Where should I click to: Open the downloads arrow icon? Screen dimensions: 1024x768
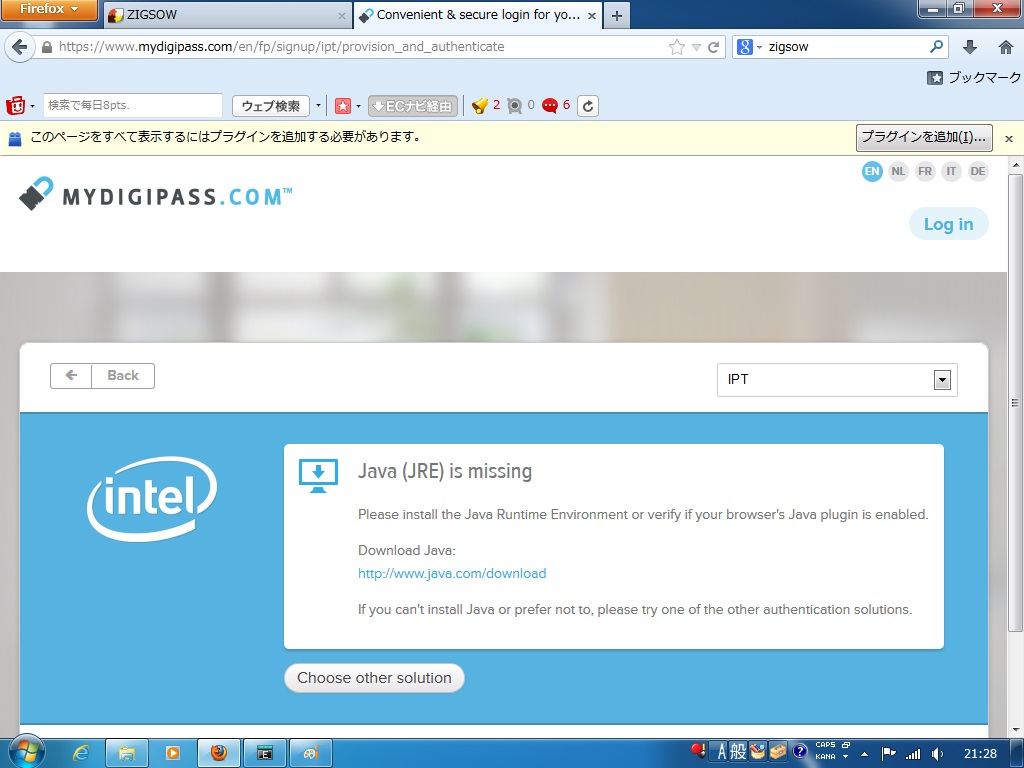tap(970, 46)
